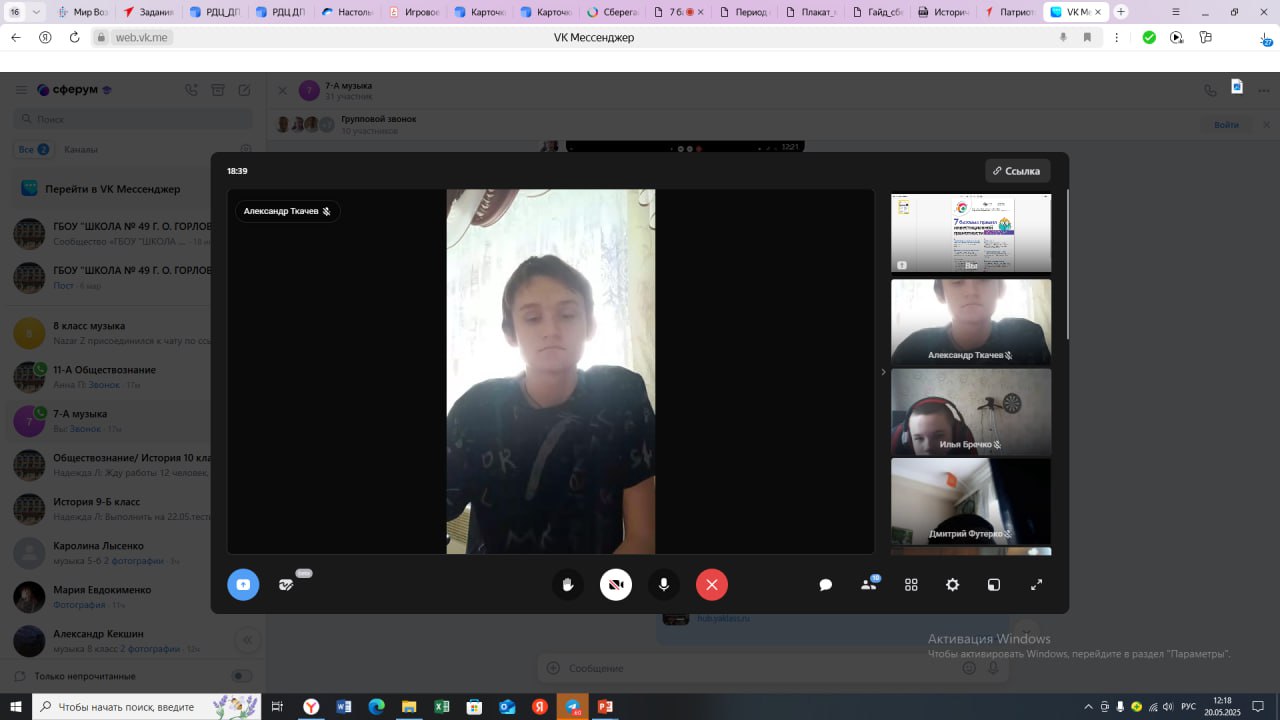The width and height of the screenshot is (1280, 720).
Task: Toggle Только непрочитанные switch
Action: (242, 676)
